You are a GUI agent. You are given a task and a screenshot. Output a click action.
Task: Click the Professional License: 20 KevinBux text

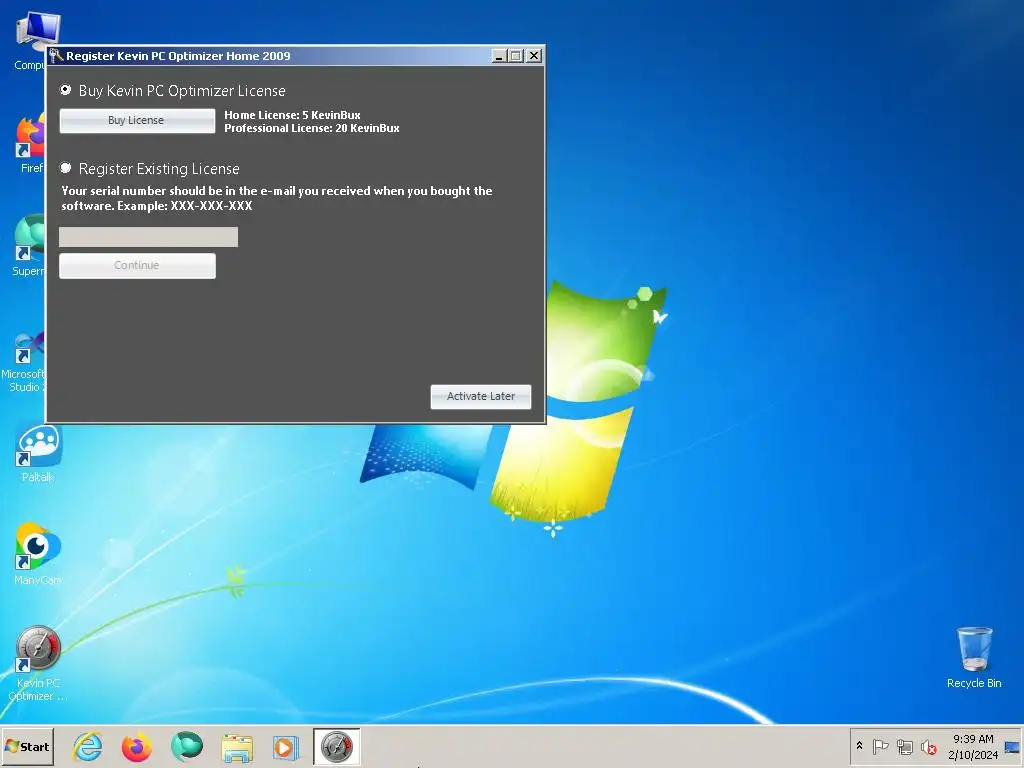(x=312, y=128)
